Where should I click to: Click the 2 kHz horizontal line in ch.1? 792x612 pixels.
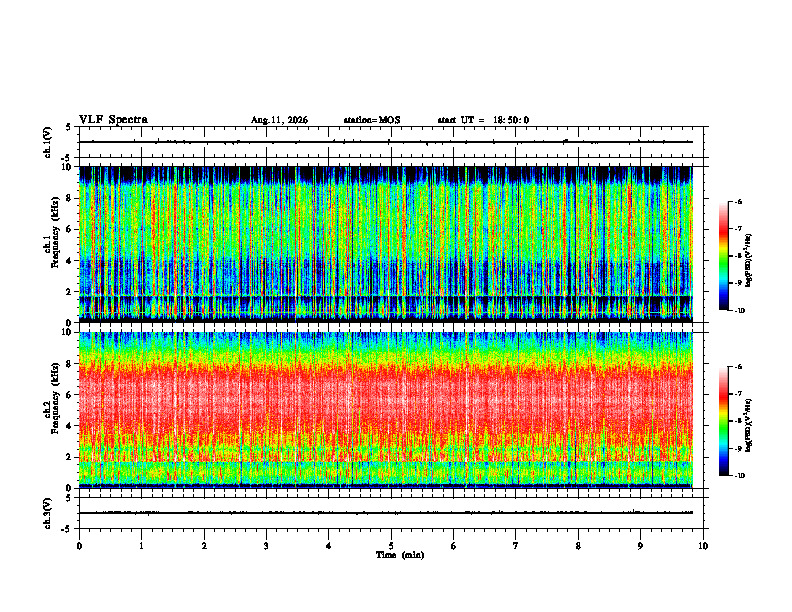(386, 296)
